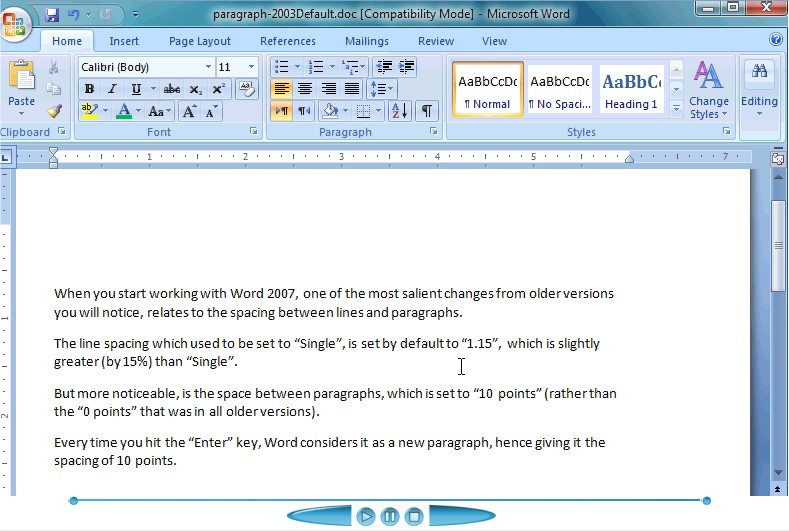
Task: Toggle Bold formatting
Action: point(90,89)
